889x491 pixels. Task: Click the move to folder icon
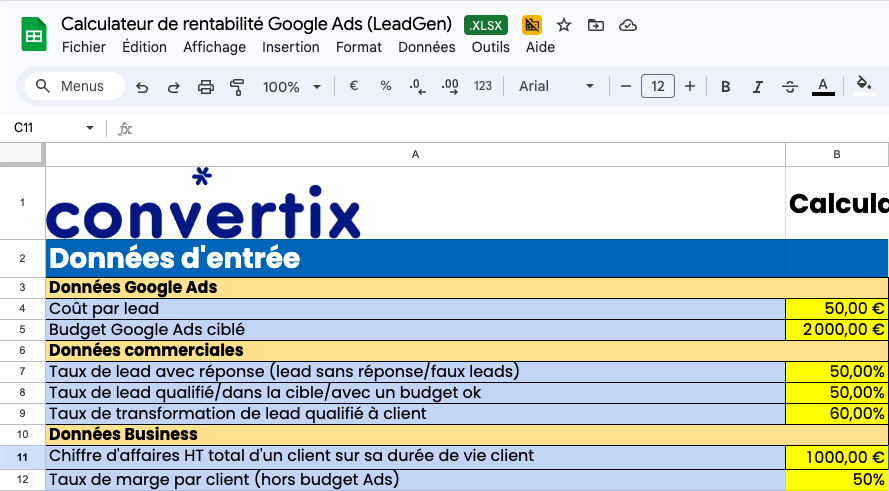[596, 25]
